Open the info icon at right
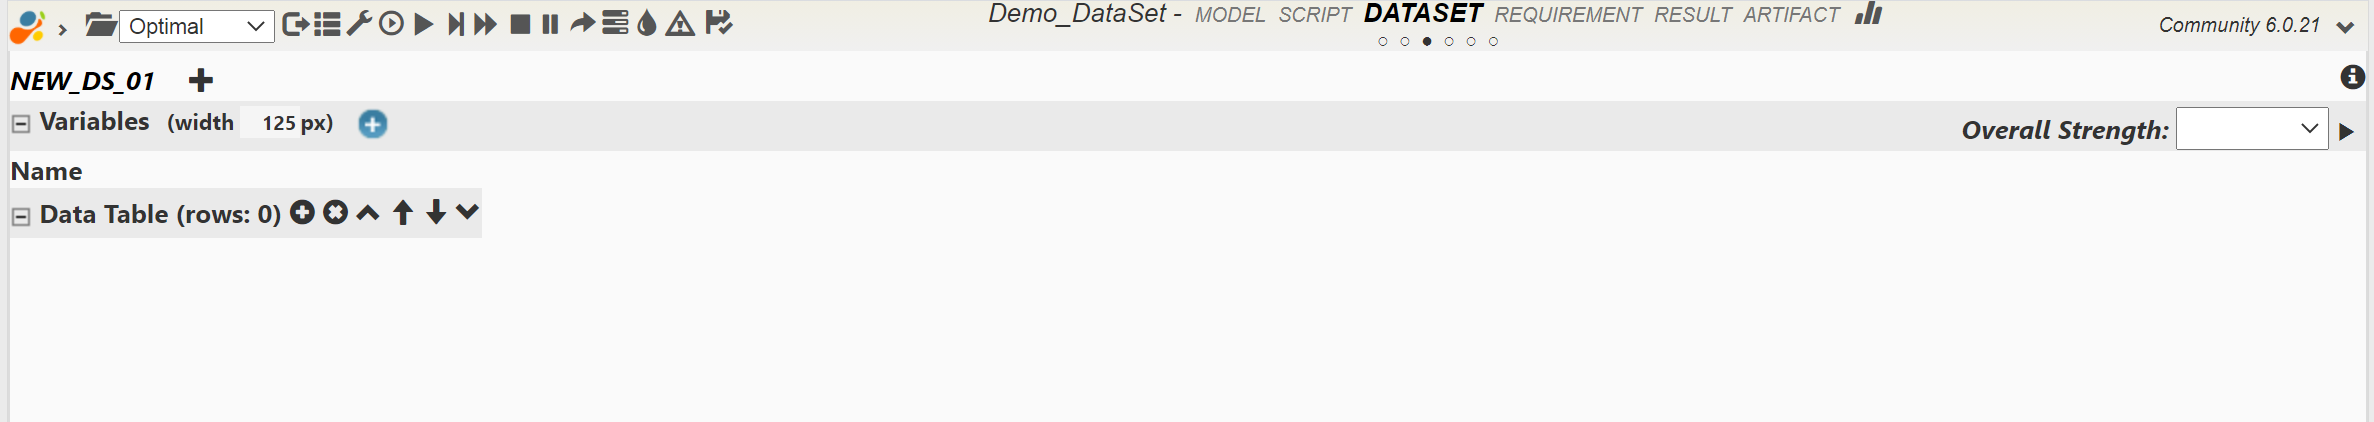2374x422 pixels. coord(2352,77)
